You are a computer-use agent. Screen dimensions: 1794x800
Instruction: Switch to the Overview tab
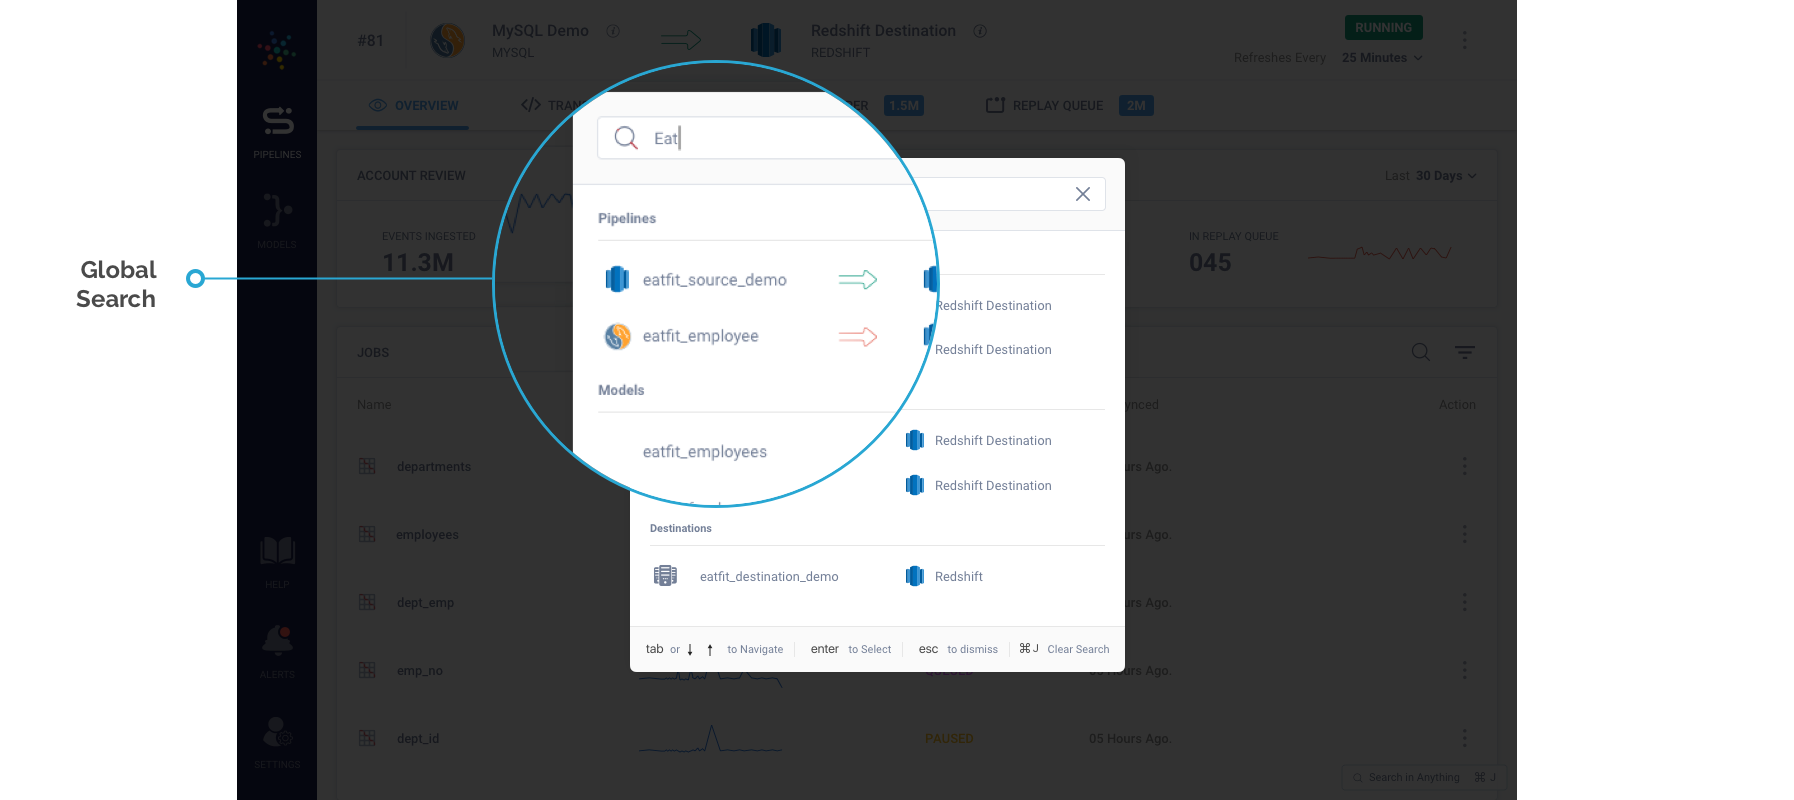click(x=413, y=106)
